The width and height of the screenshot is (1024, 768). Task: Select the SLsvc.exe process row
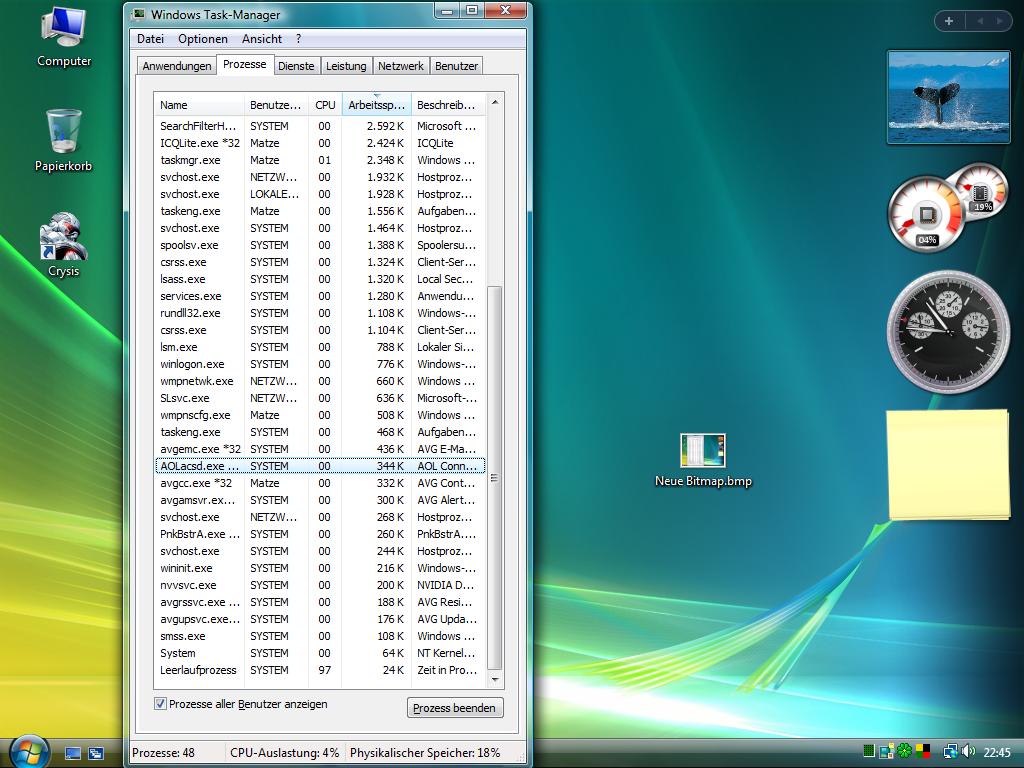click(320, 398)
